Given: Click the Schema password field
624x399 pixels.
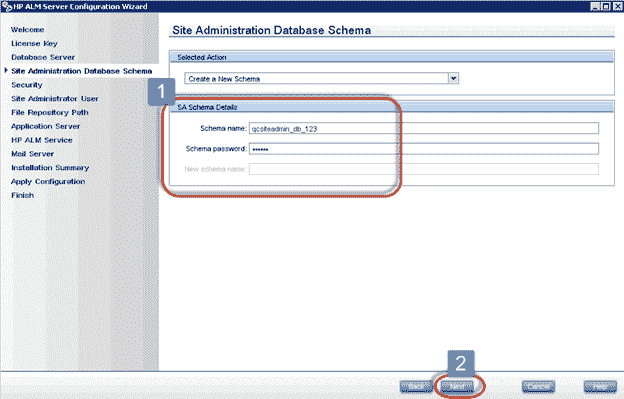Looking at the screenshot, I should [423, 149].
